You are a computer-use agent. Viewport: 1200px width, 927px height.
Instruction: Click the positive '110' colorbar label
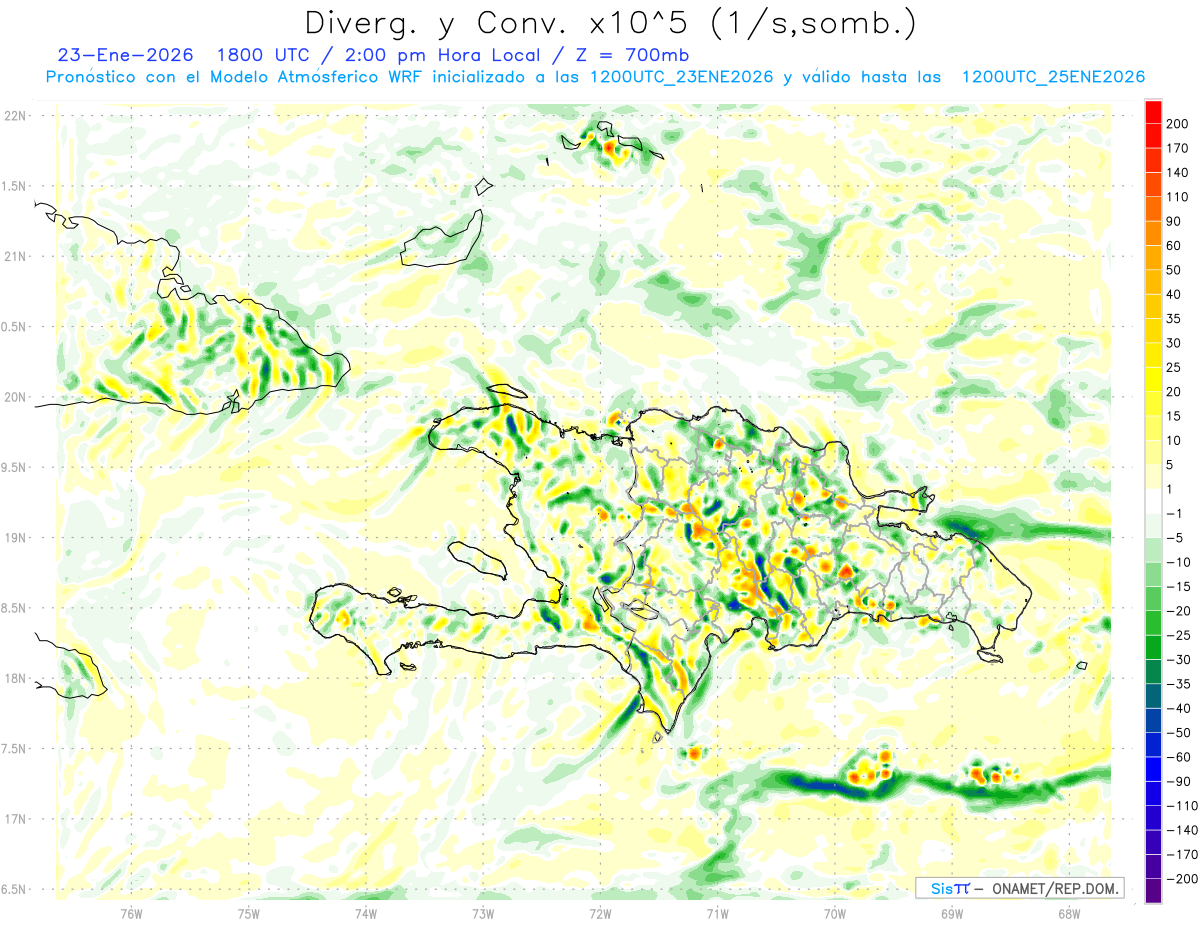tap(1178, 197)
